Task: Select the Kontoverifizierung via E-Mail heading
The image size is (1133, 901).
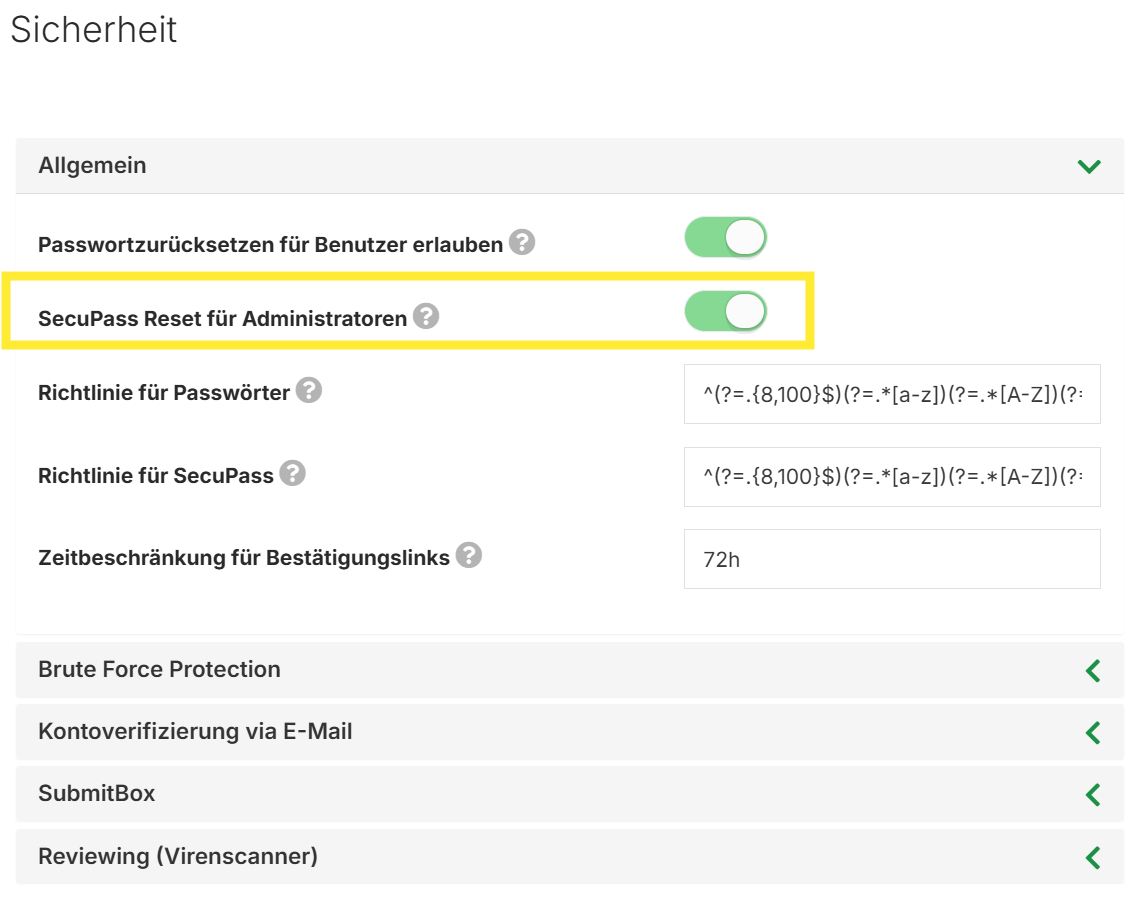Action: click(195, 732)
